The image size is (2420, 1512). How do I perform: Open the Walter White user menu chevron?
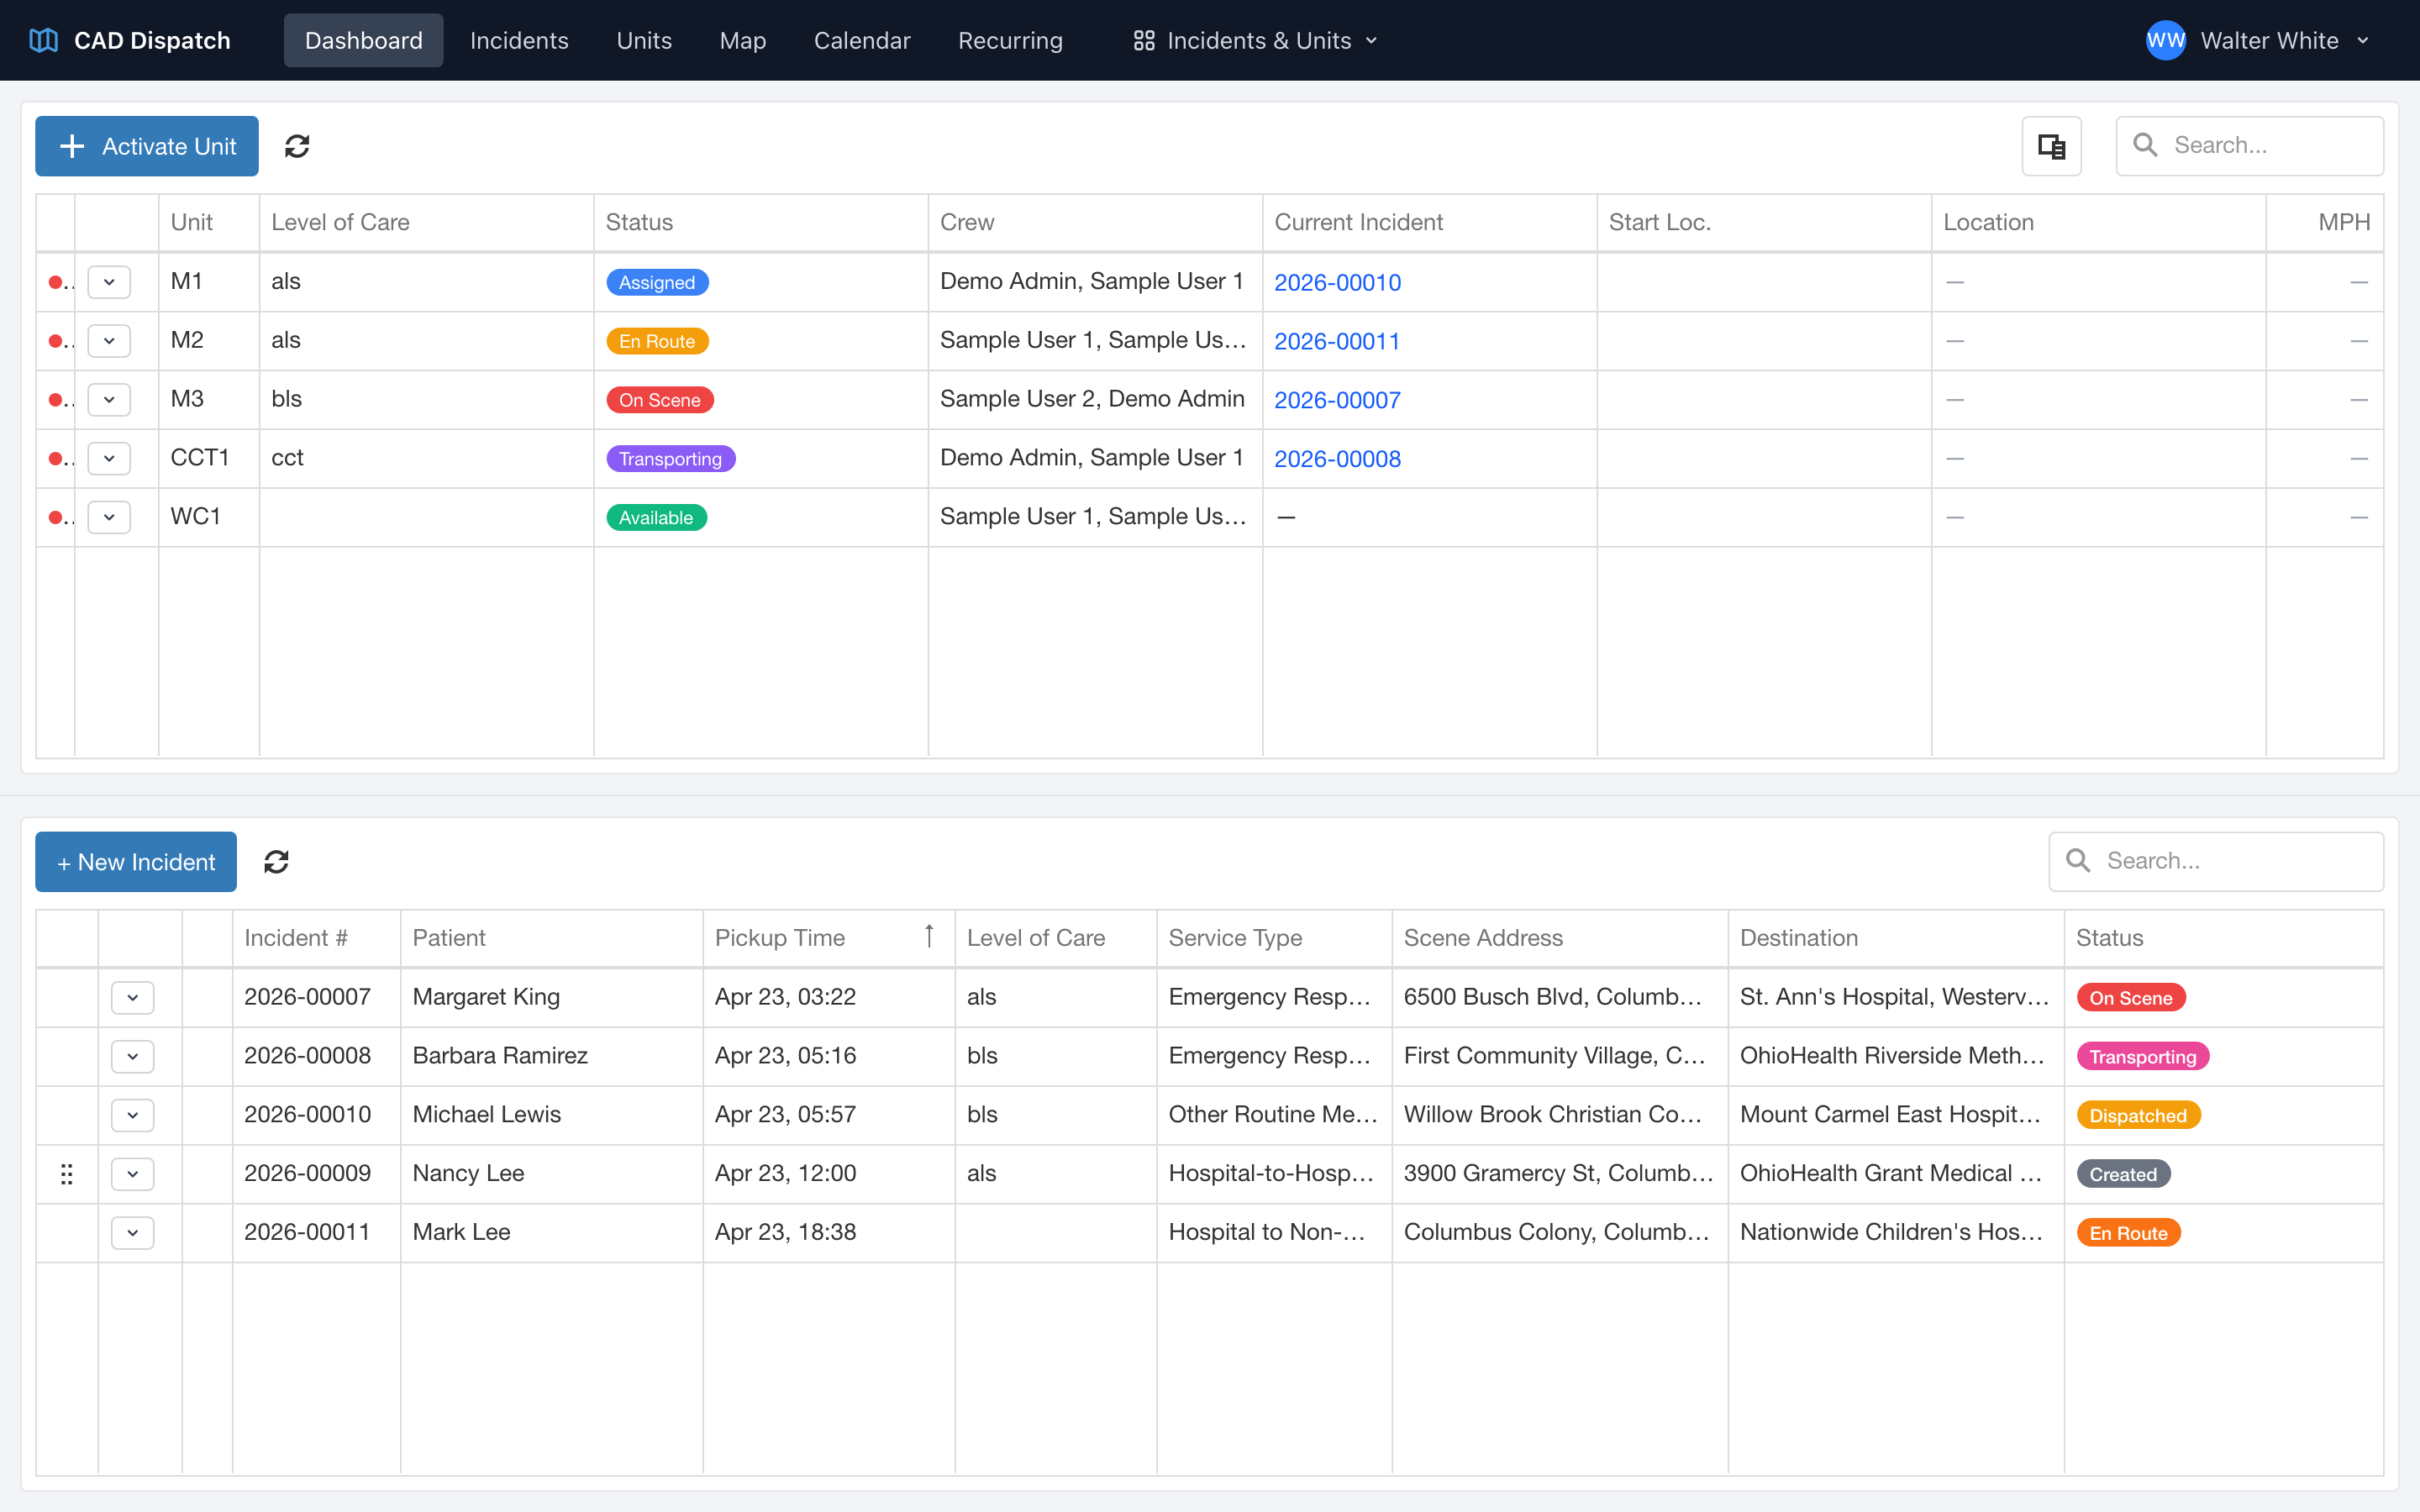click(2363, 41)
